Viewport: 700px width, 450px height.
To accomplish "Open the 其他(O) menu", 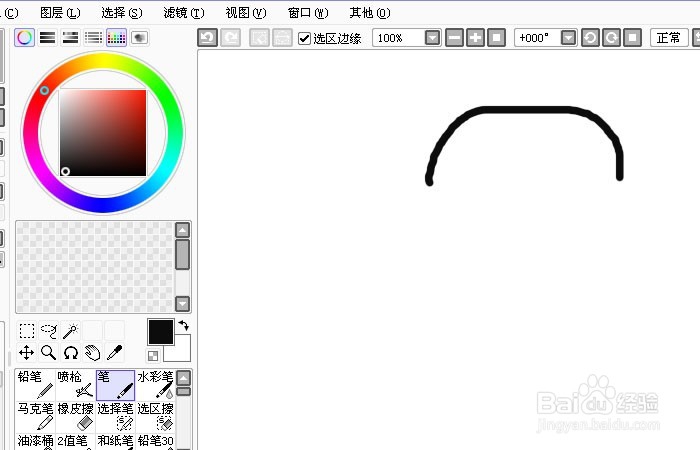I will (x=370, y=12).
